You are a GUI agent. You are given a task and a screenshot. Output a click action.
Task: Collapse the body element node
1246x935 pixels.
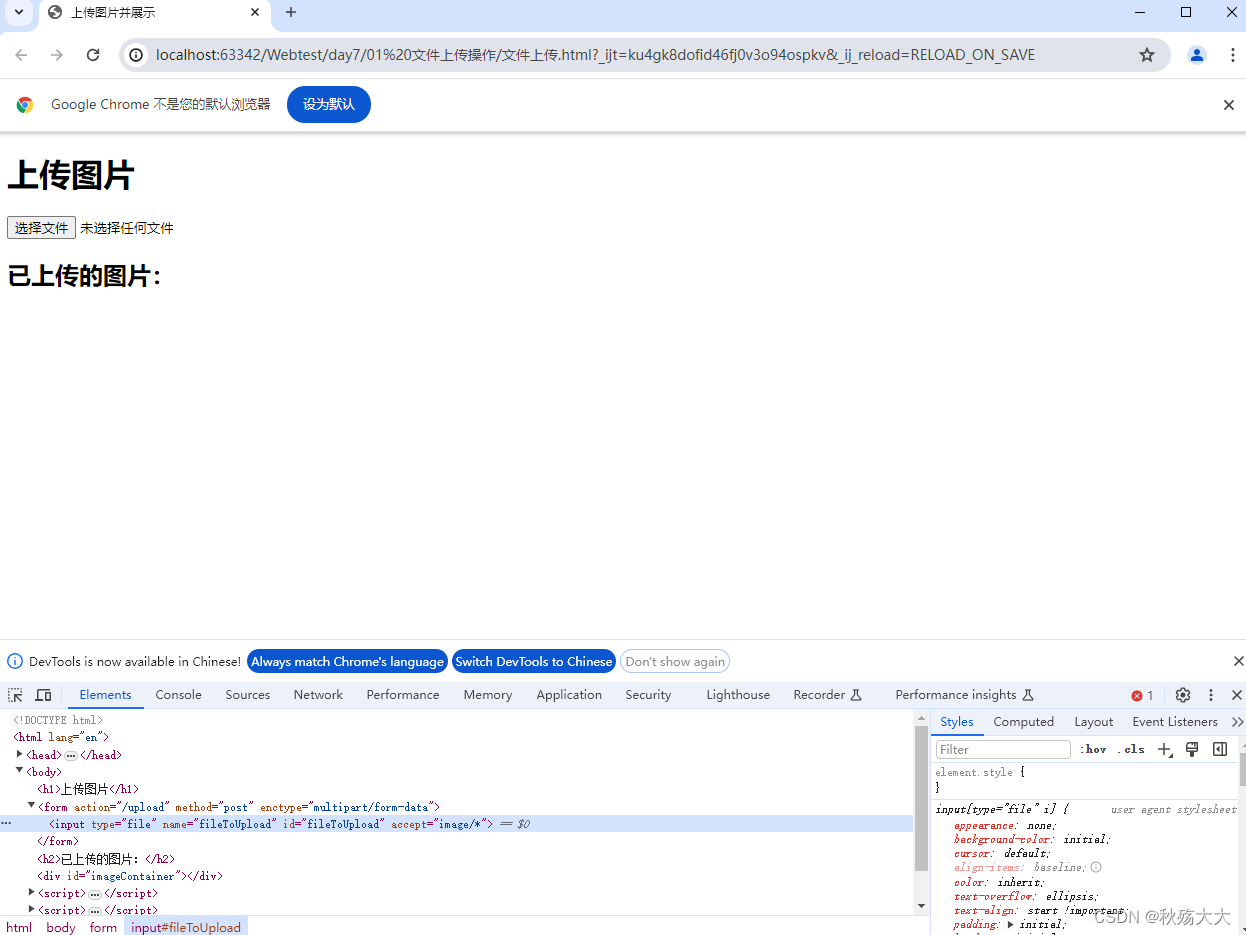pyautogui.click(x=19, y=771)
